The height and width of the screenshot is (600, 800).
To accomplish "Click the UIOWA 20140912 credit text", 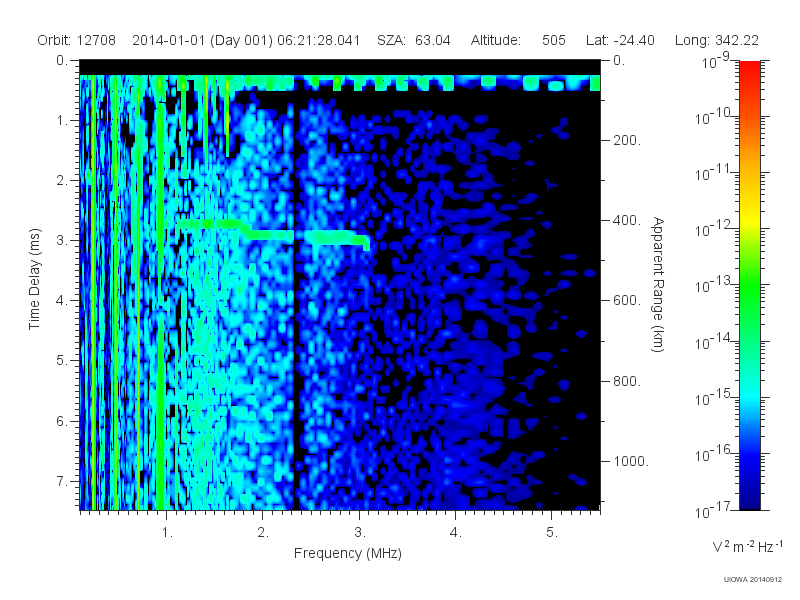I will 753,580.
